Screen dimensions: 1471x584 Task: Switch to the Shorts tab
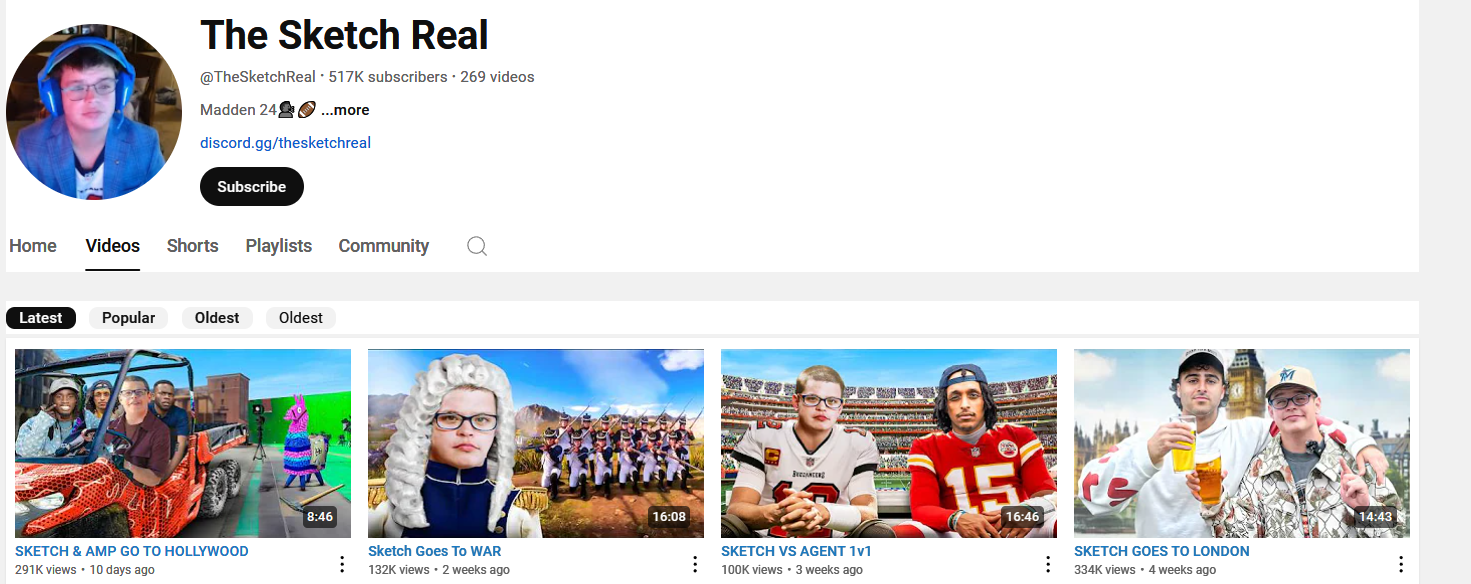tap(192, 246)
